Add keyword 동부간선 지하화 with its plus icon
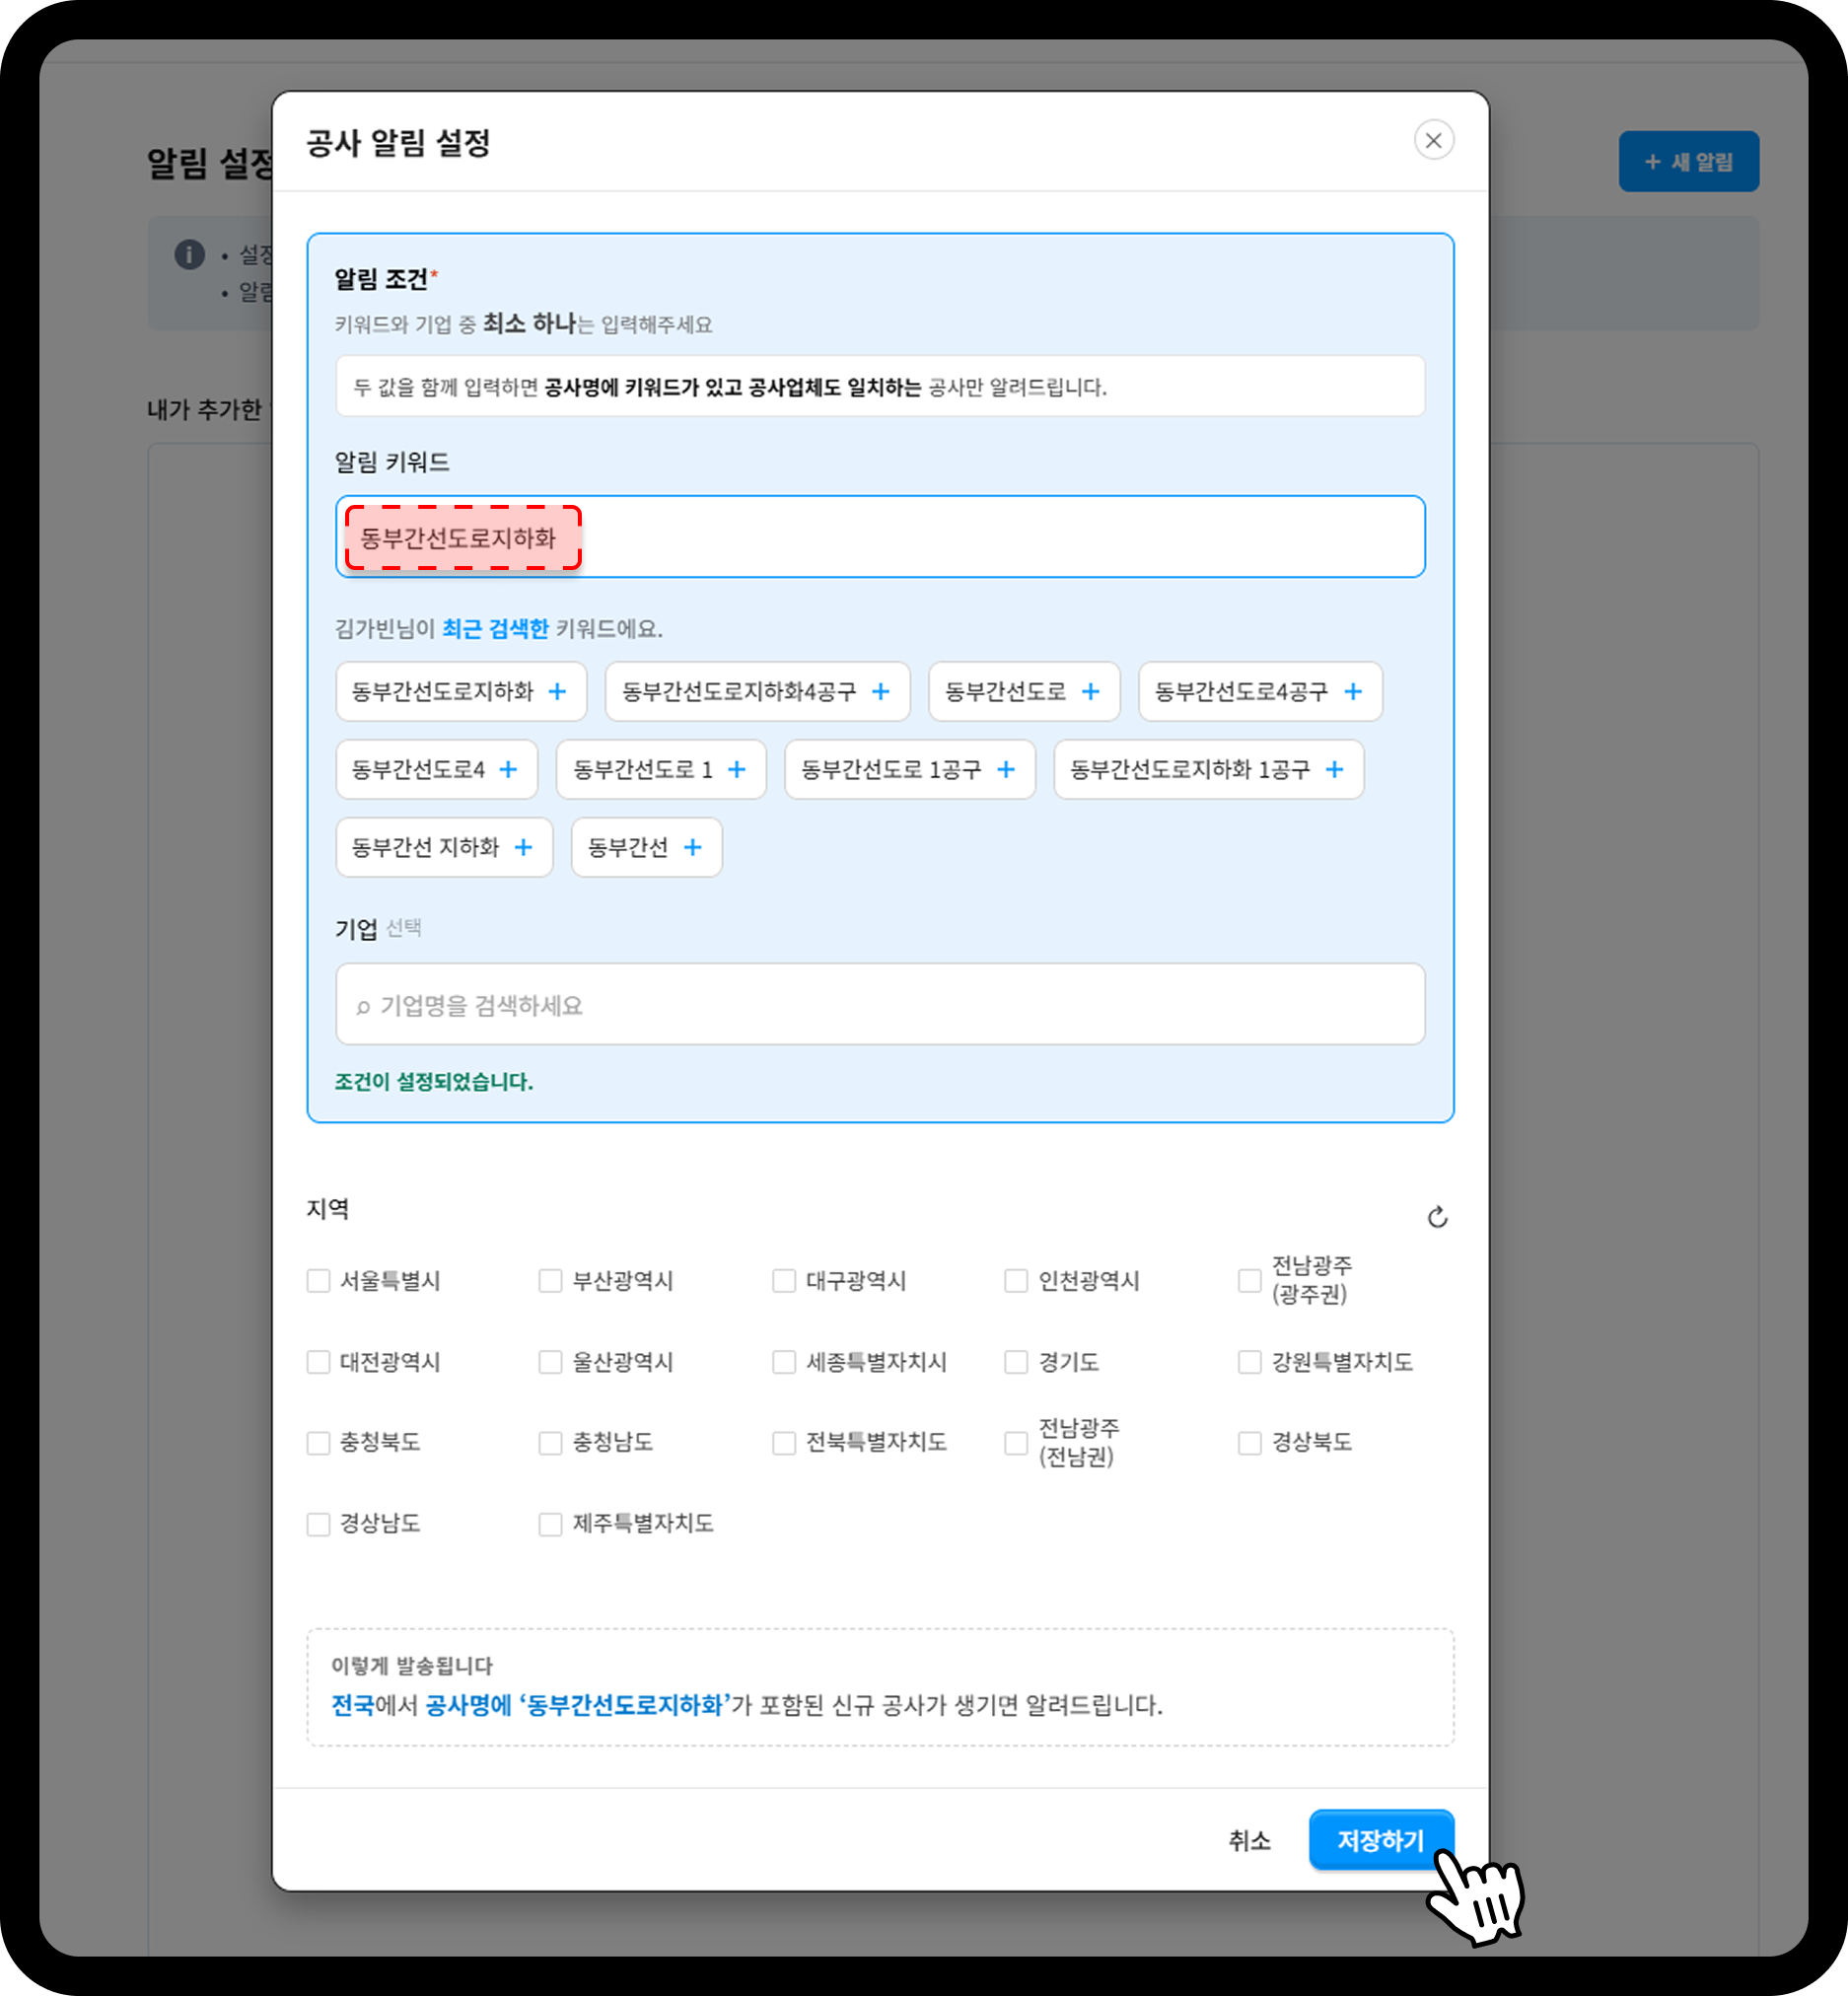 point(523,847)
